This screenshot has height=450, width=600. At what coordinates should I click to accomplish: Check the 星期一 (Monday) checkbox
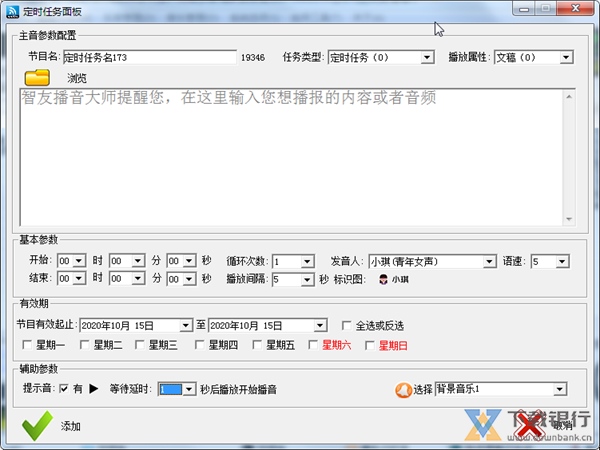click(x=27, y=346)
